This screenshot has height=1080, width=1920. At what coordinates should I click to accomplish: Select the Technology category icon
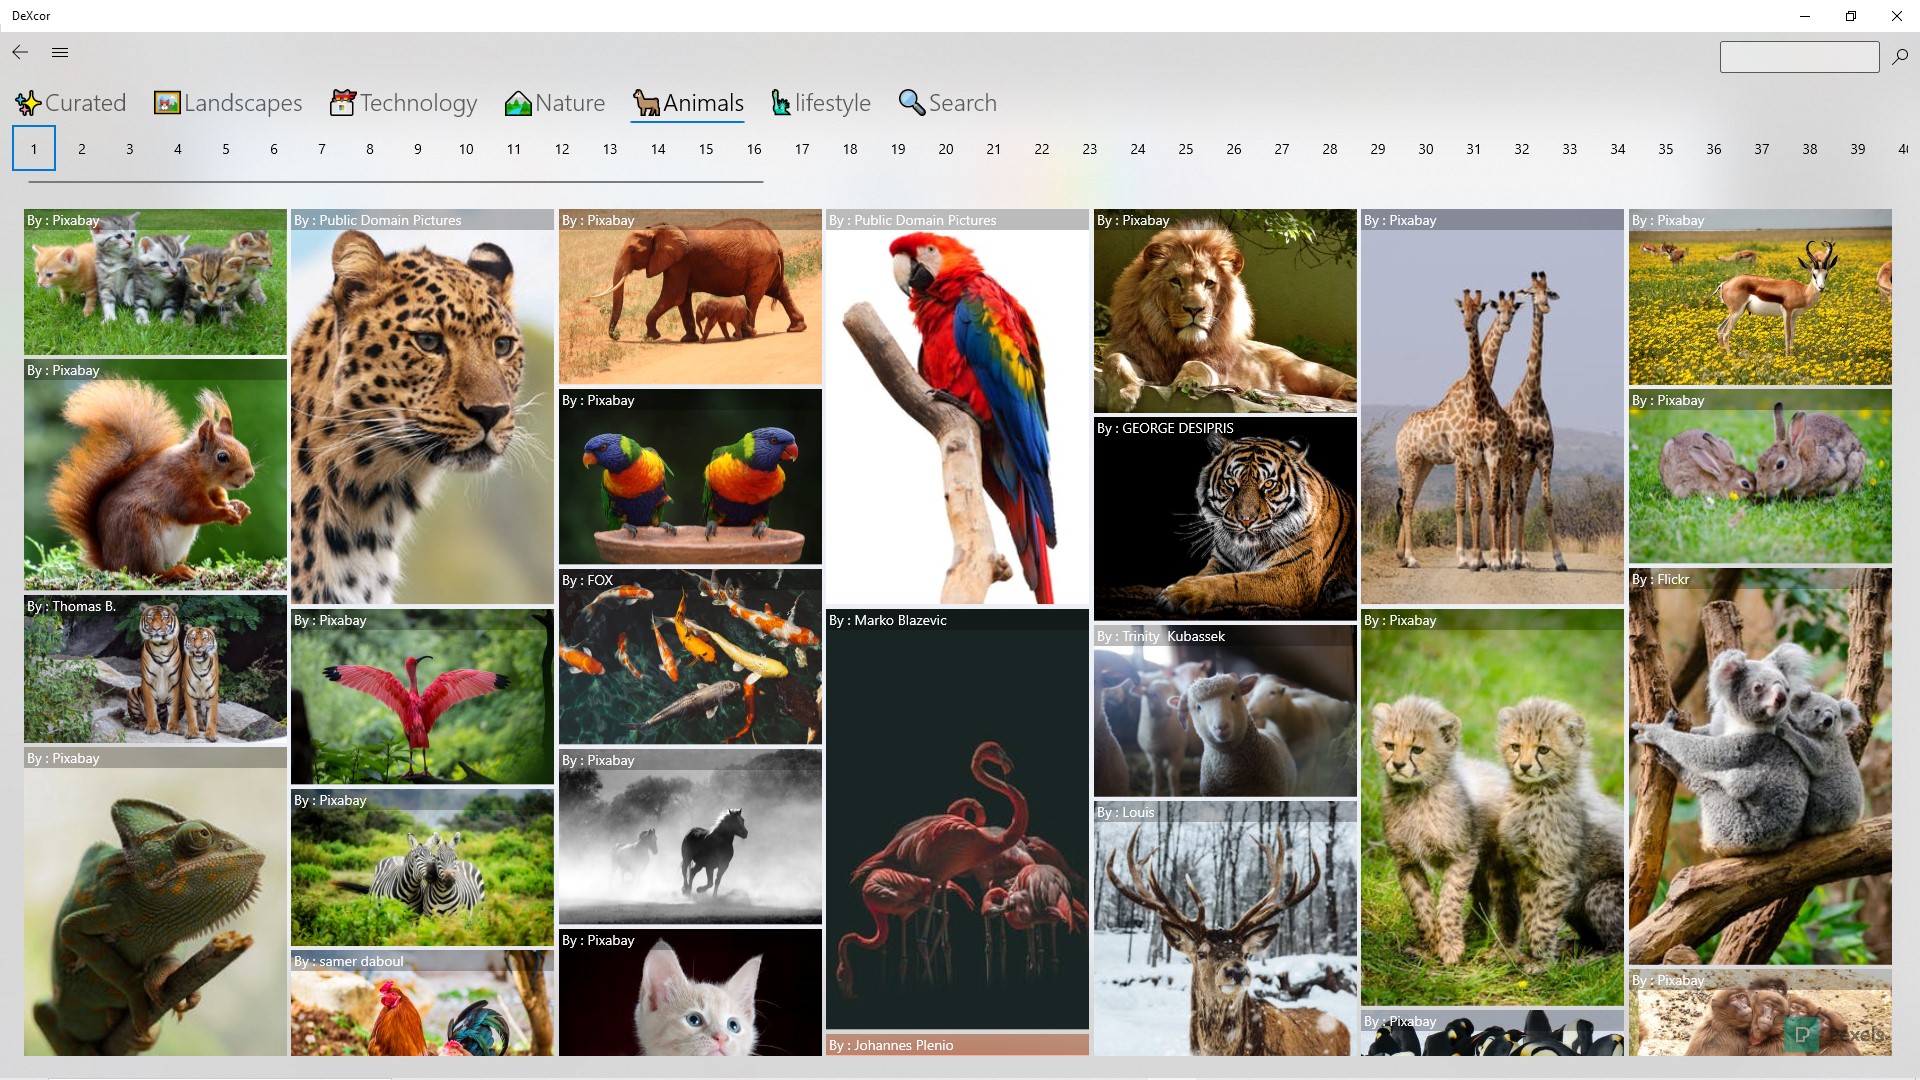tap(343, 103)
